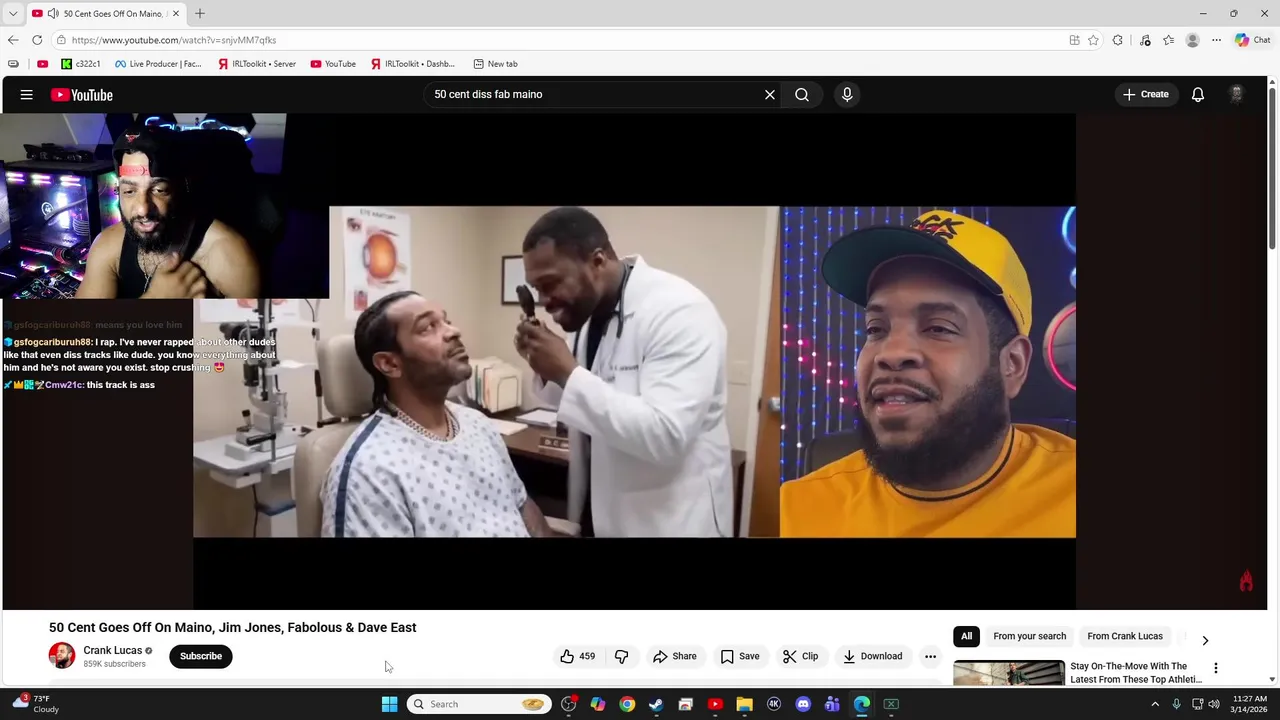Open split screen from address bar
This screenshot has height=720, width=1280.
coord(1074,40)
